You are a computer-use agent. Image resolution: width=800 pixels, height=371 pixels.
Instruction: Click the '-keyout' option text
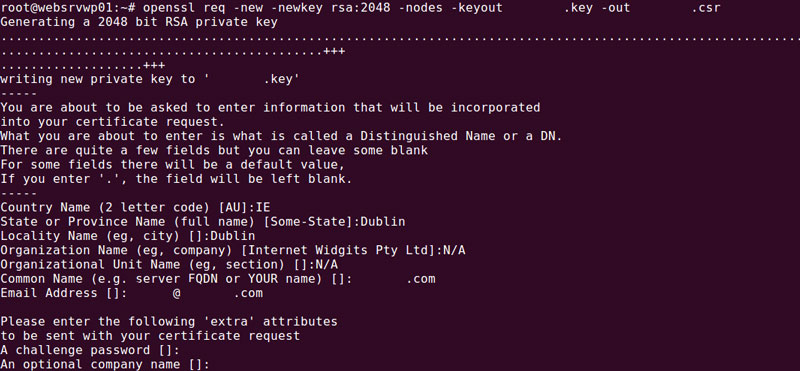[477, 8]
